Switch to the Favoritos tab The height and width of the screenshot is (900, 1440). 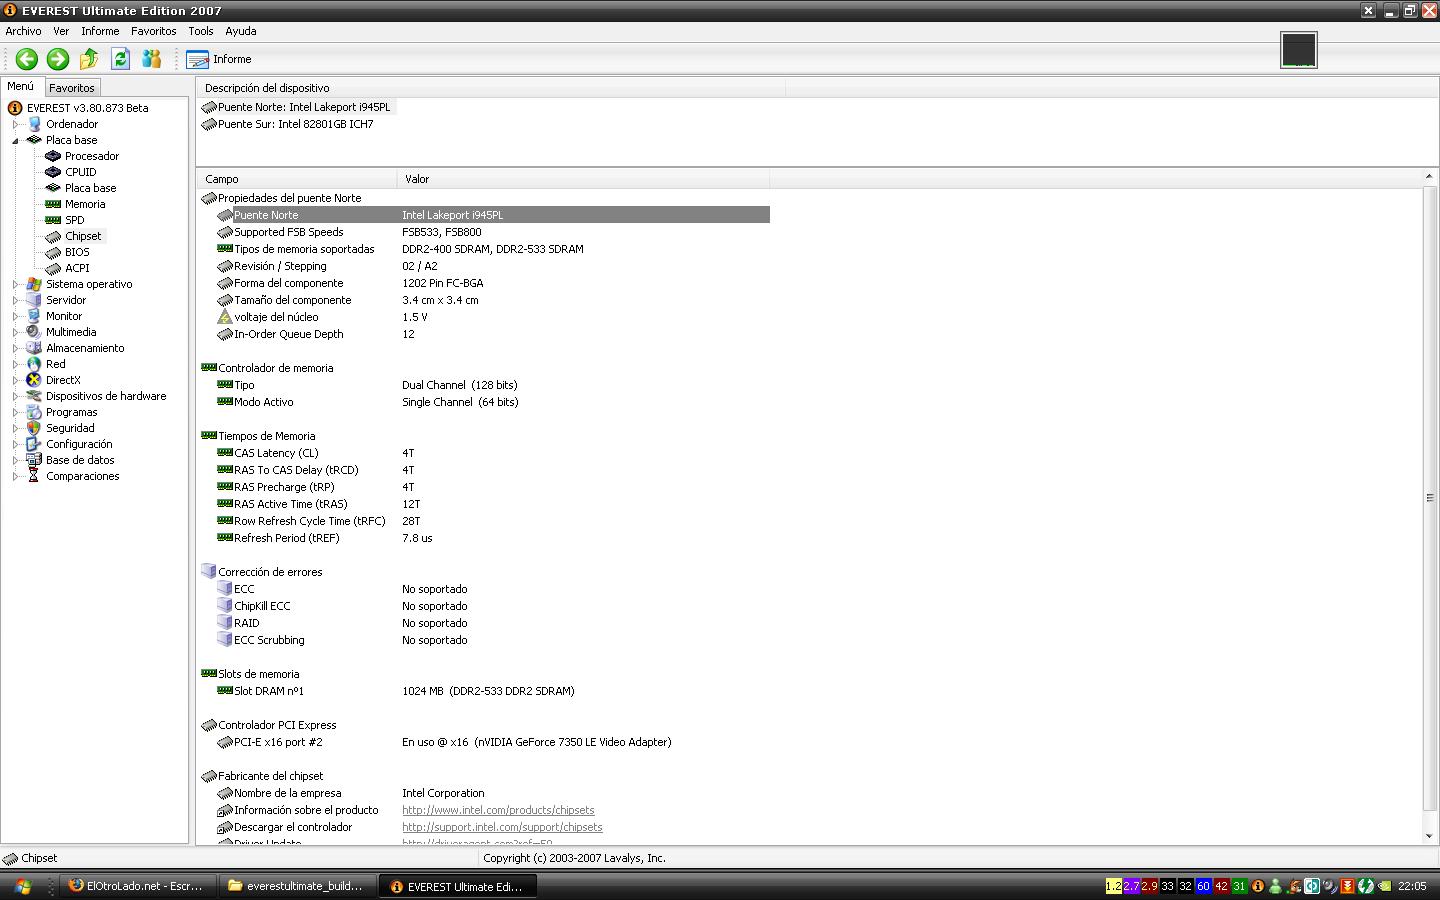click(x=72, y=88)
